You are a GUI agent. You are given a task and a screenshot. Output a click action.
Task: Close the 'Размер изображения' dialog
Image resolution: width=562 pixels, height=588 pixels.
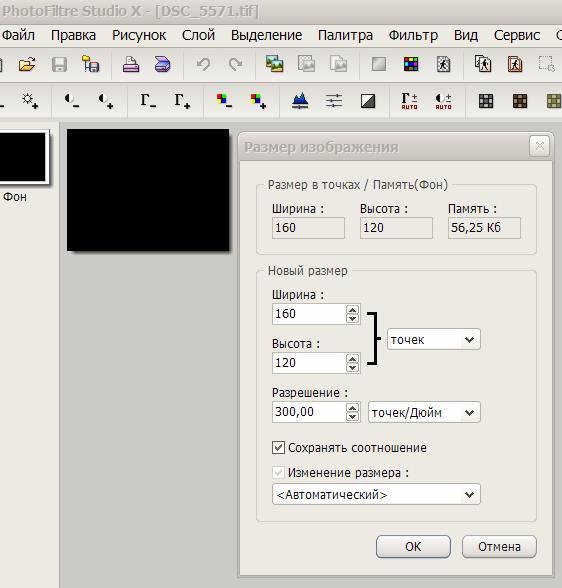coord(540,146)
